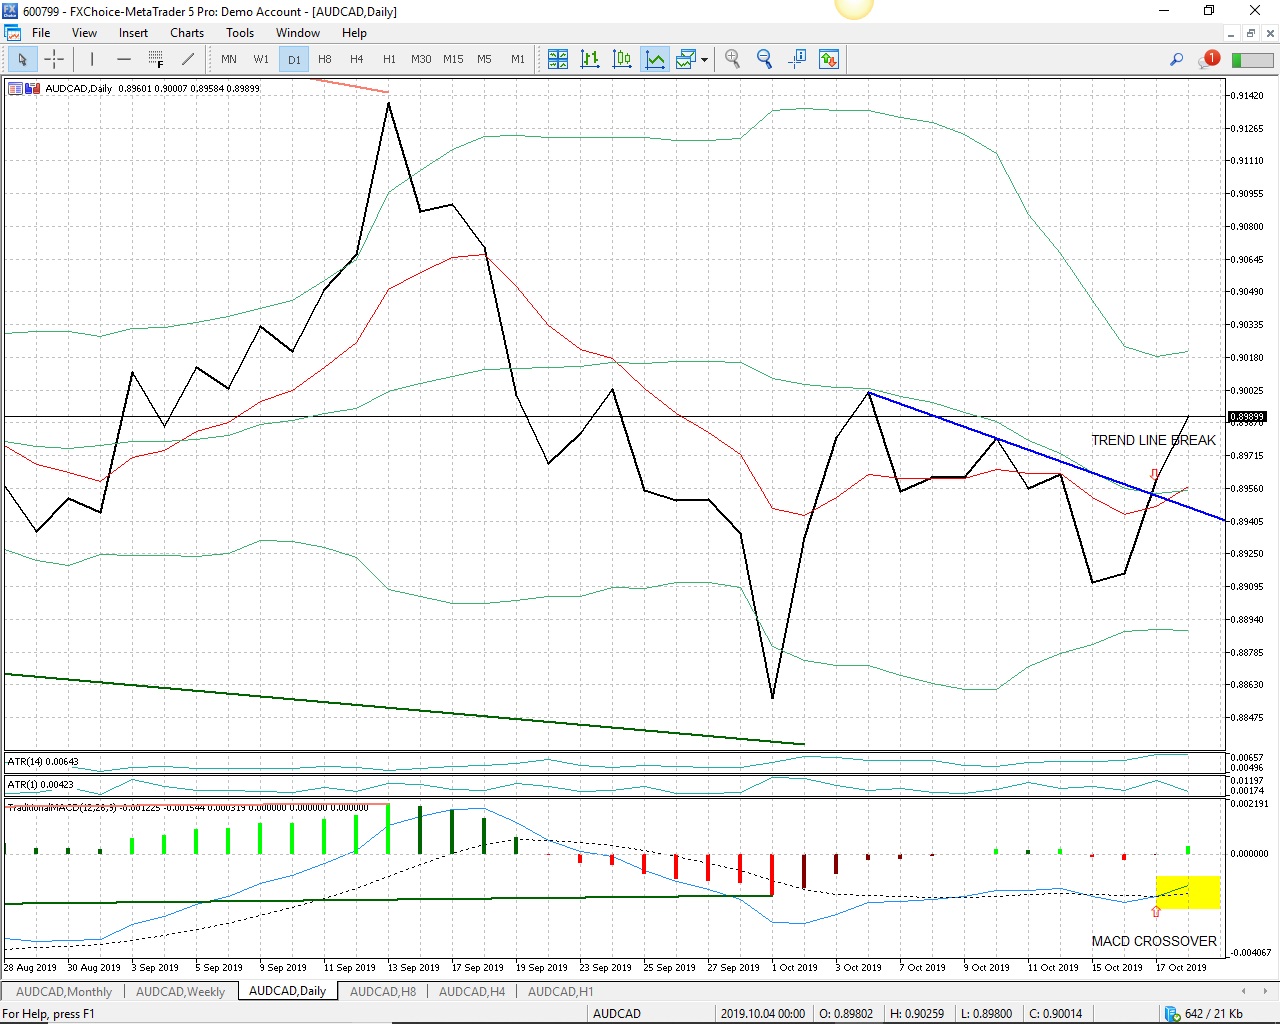Switch chart to line chart mode

pos(655,59)
